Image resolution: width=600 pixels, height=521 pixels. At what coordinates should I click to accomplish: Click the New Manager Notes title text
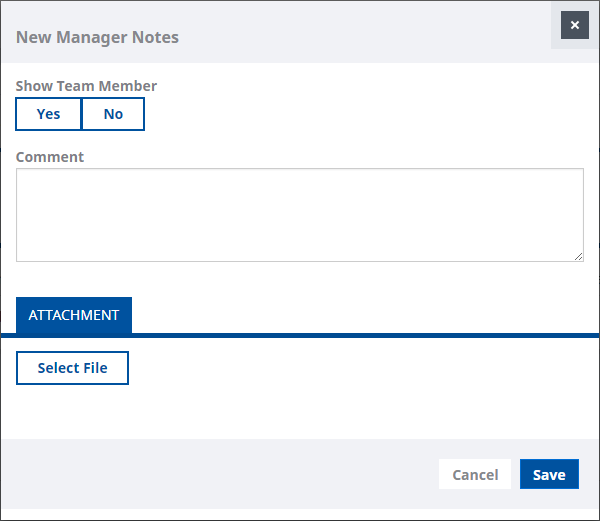tap(97, 38)
